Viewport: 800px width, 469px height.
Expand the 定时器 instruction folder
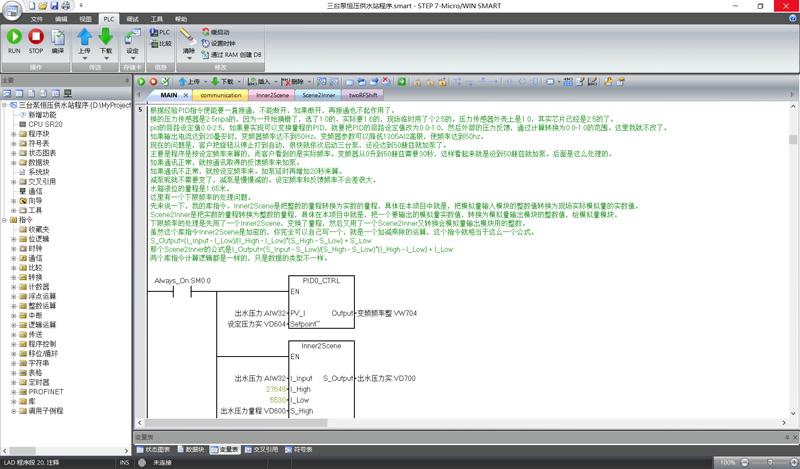click(x=14, y=382)
